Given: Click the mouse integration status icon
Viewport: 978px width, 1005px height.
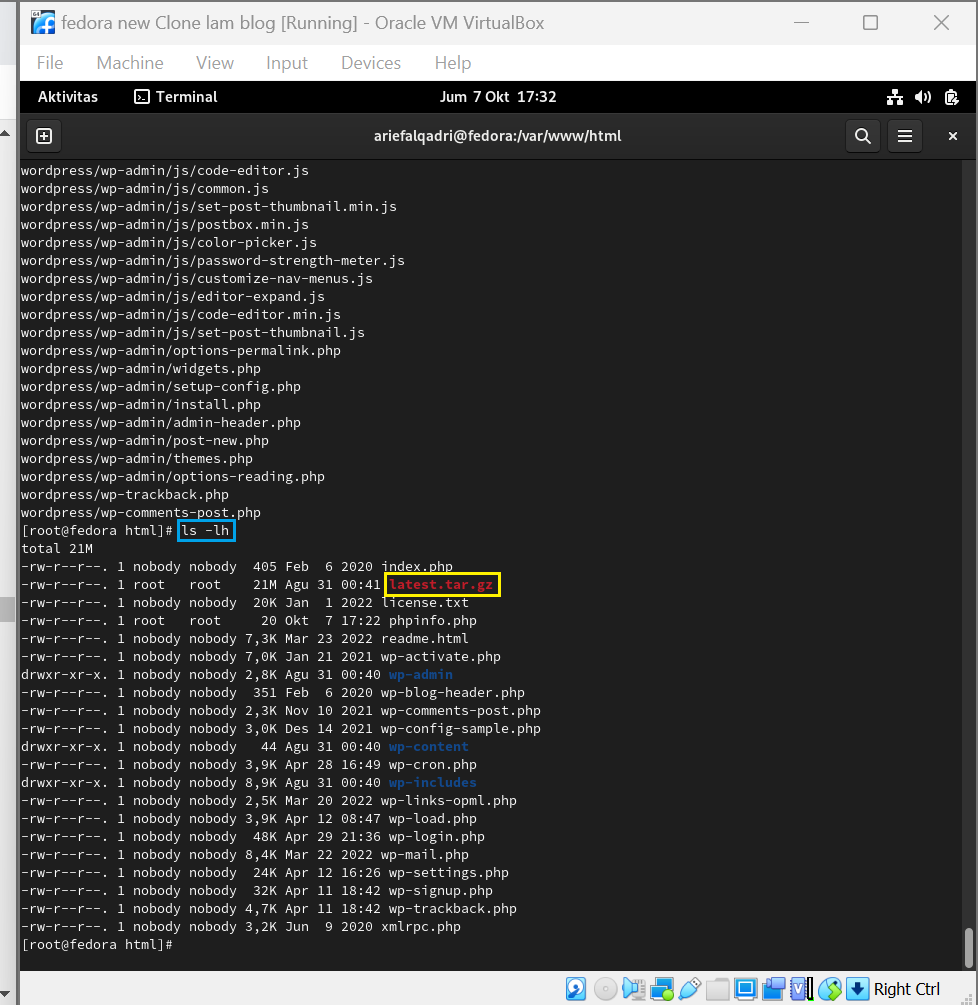Looking at the screenshot, I should (829, 988).
